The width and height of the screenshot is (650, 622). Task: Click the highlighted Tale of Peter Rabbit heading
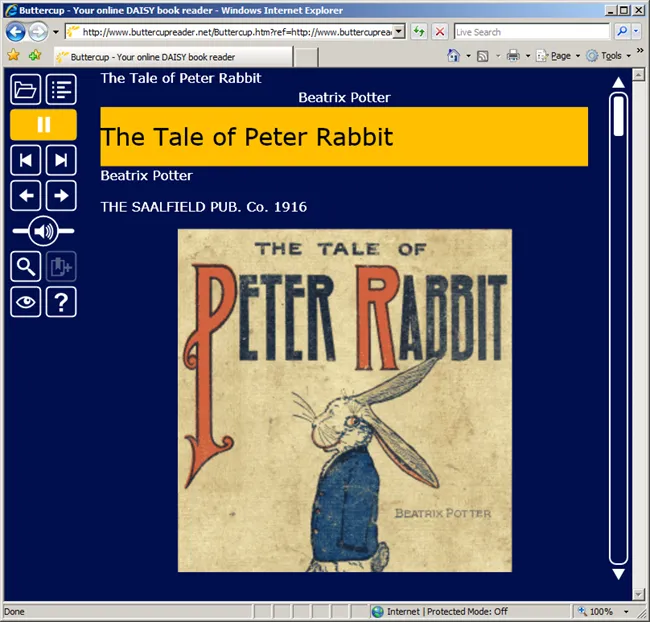coord(343,137)
